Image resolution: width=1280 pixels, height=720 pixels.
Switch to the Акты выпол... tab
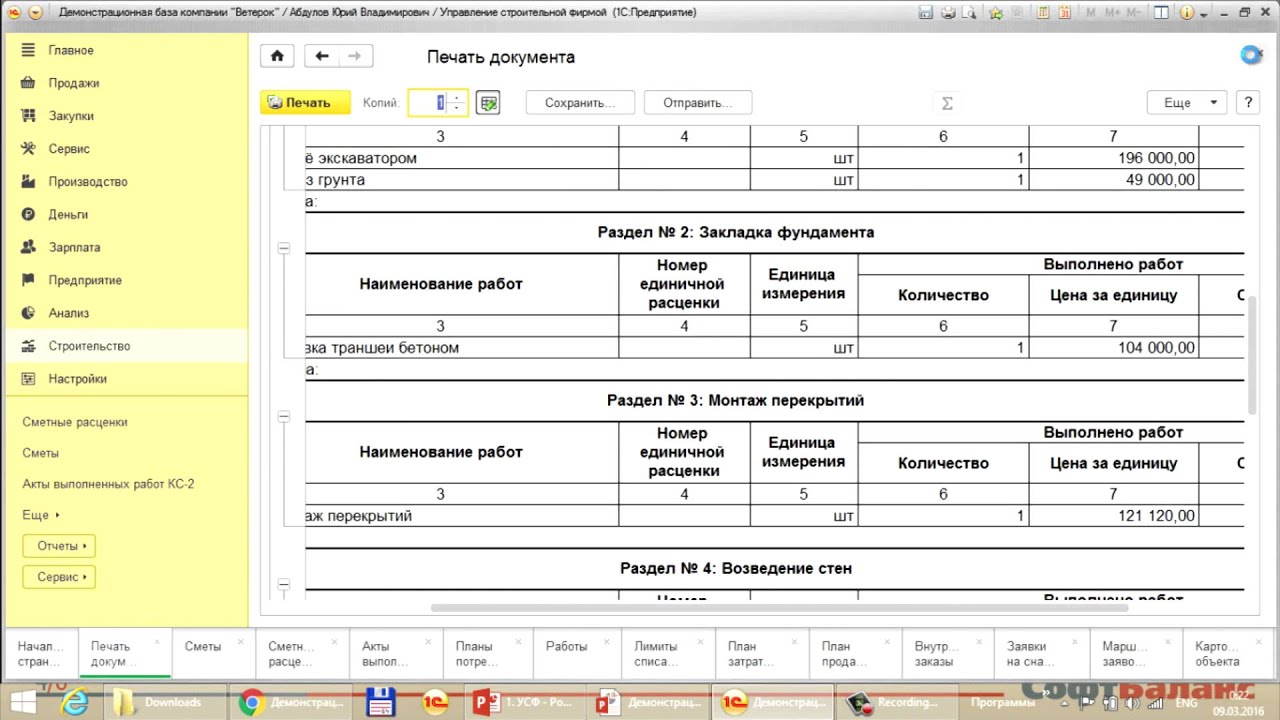tap(394, 654)
